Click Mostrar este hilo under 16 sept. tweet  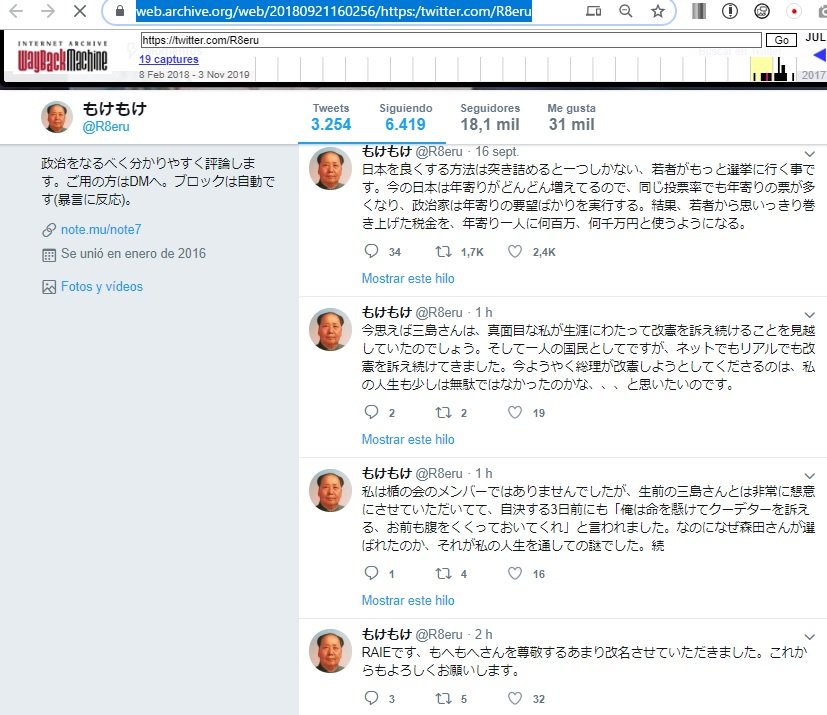408,278
